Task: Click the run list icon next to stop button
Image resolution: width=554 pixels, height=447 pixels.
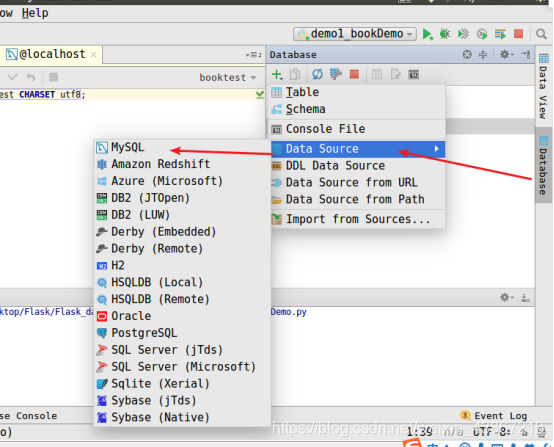Action: pyautogui.click(x=500, y=34)
